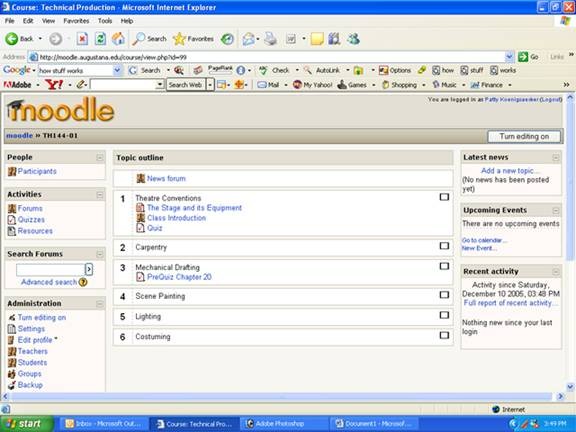Open Full report of recent activity
Viewport: 576px width, 432px height.
[511, 303]
